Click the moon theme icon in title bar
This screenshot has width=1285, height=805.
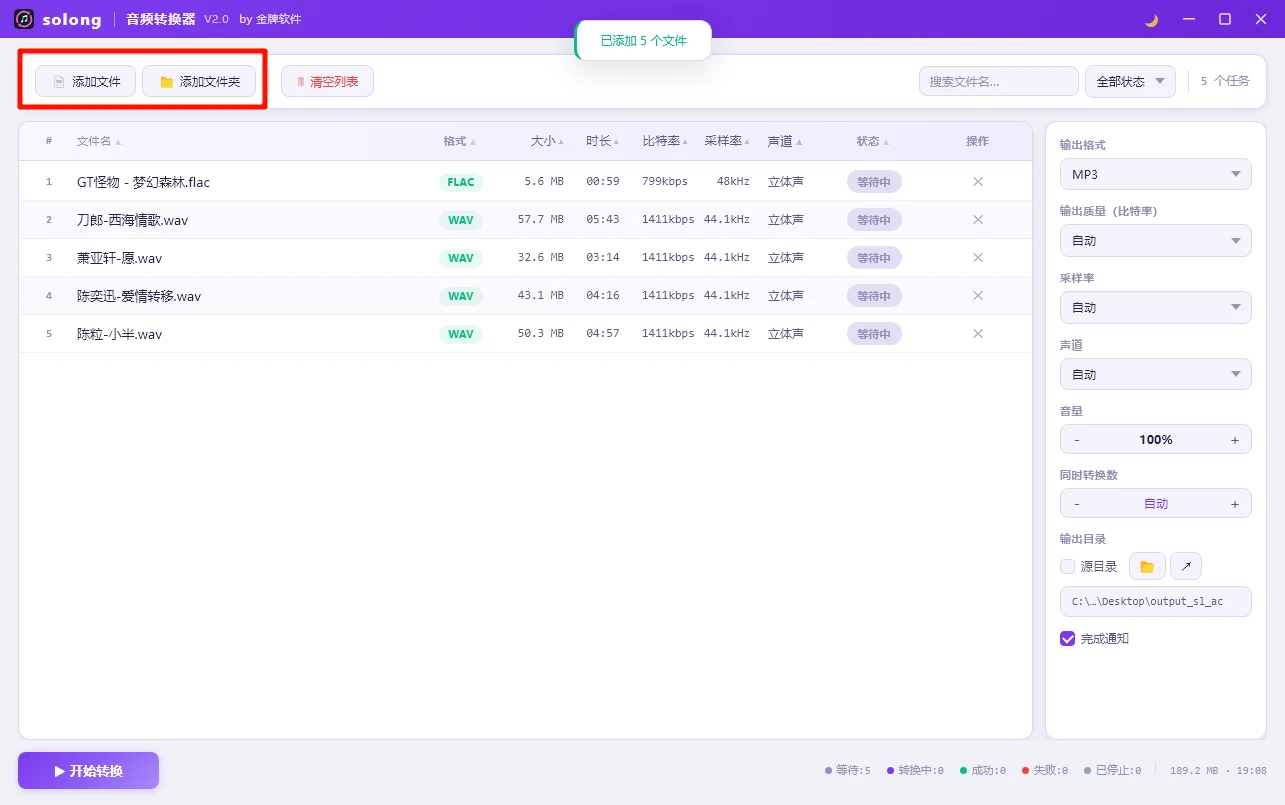(1149, 19)
